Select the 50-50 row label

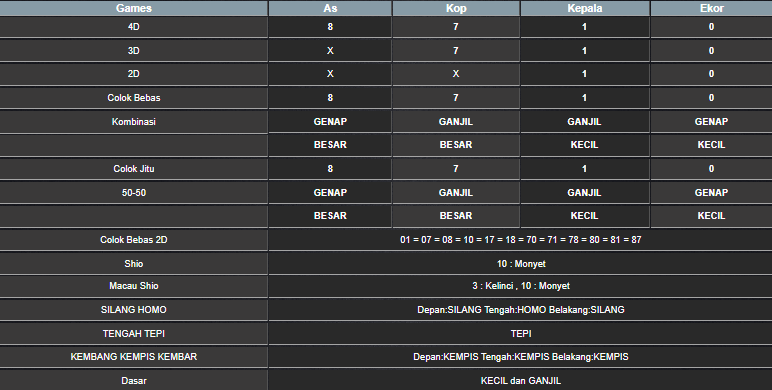tap(134, 193)
